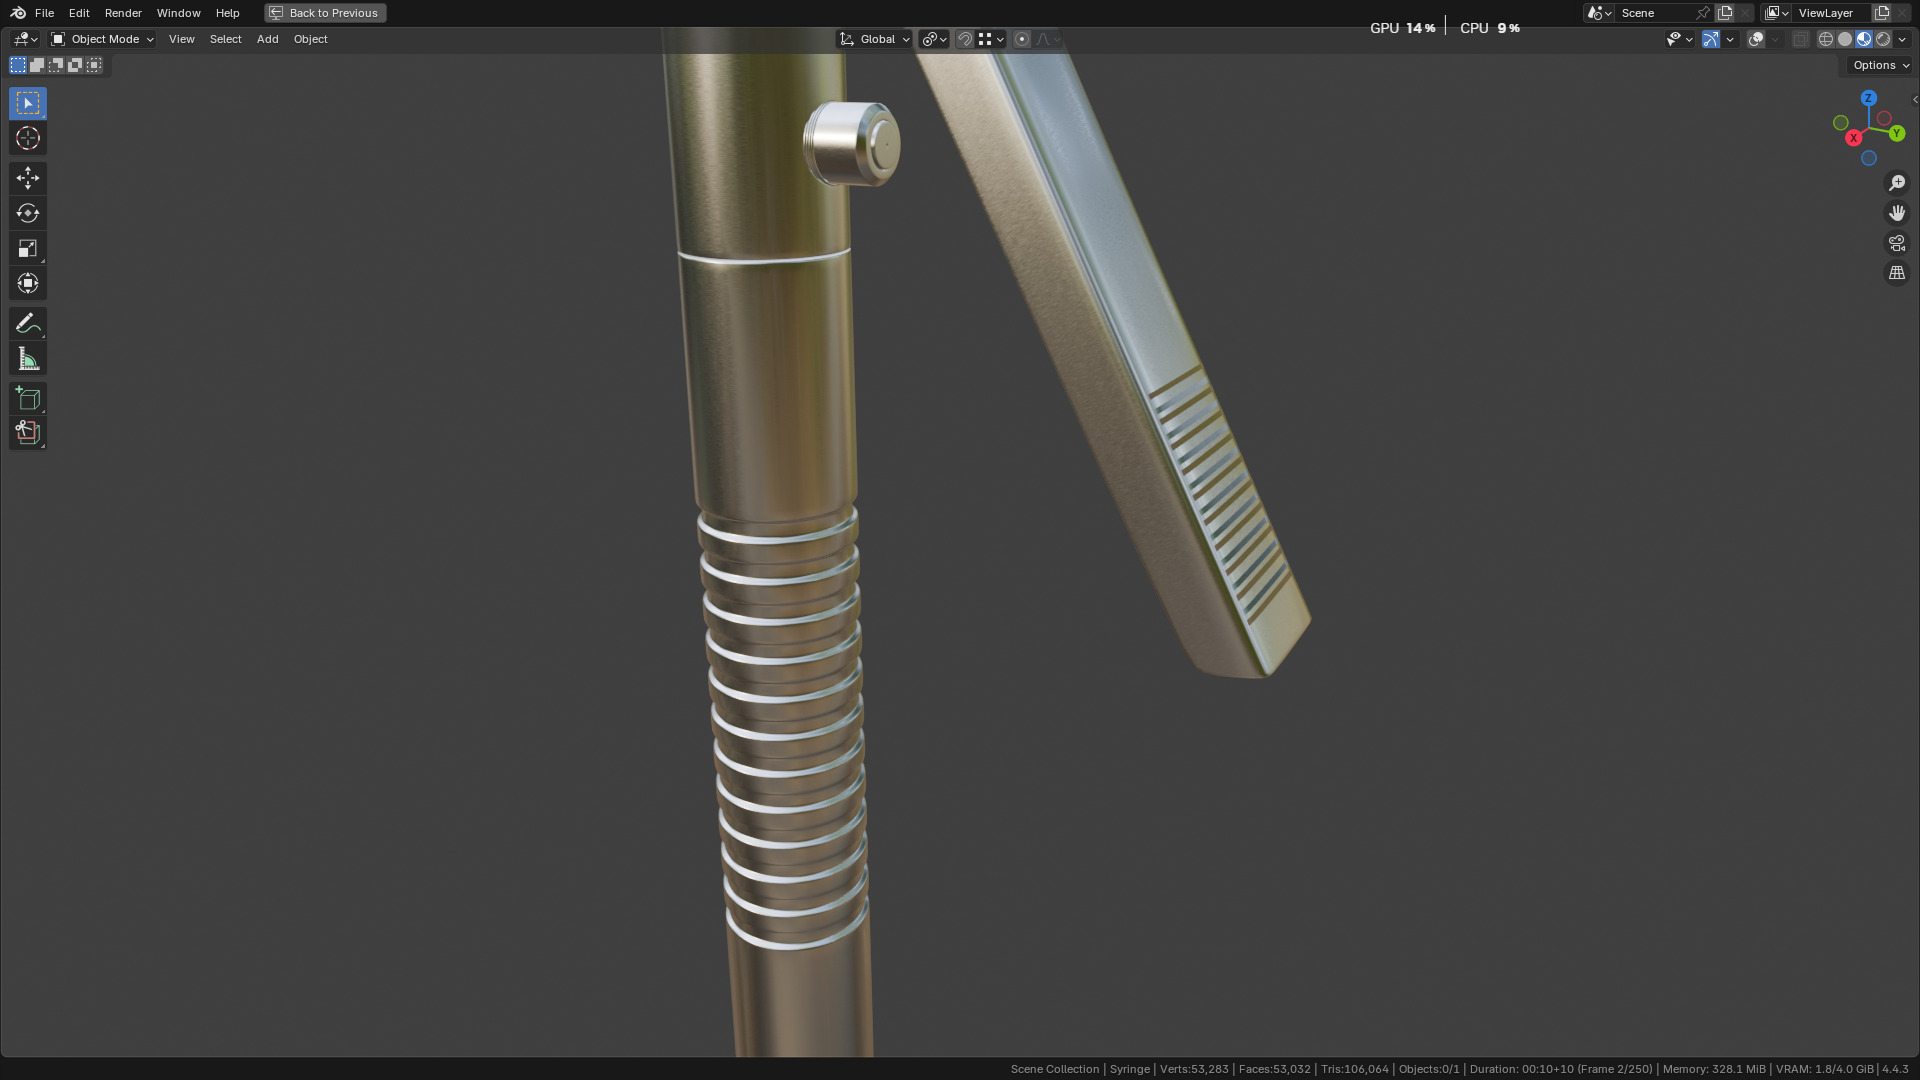The image size is (1920, 1080).
Task: Expand the Options dropdown
Action: (x=1880, y=65)
